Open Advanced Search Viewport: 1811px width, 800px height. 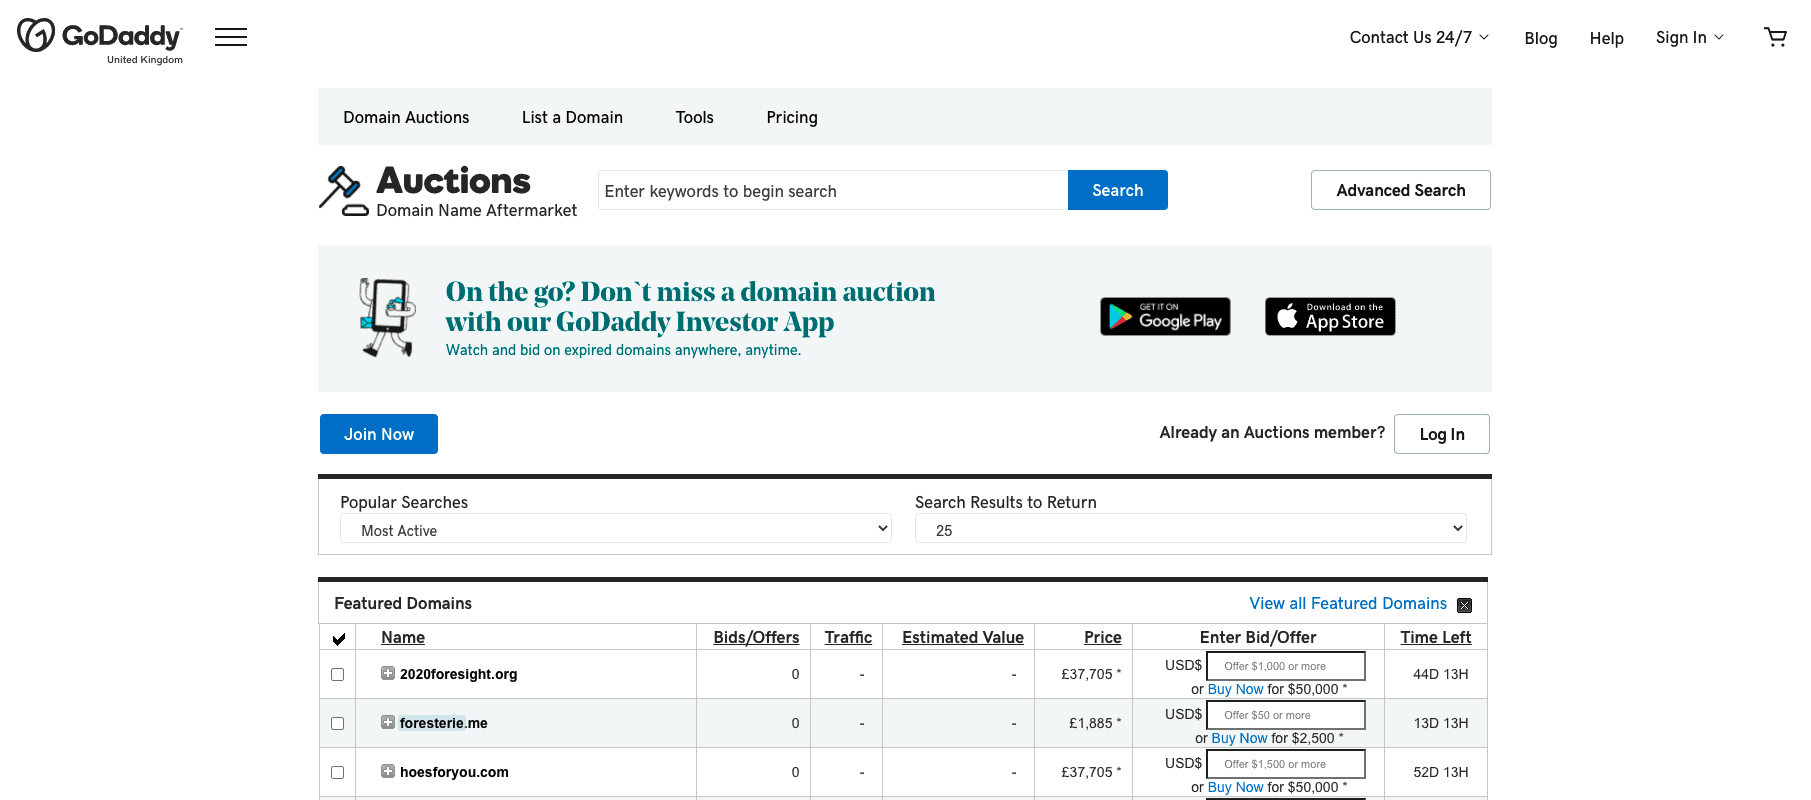coord(1400,190)
